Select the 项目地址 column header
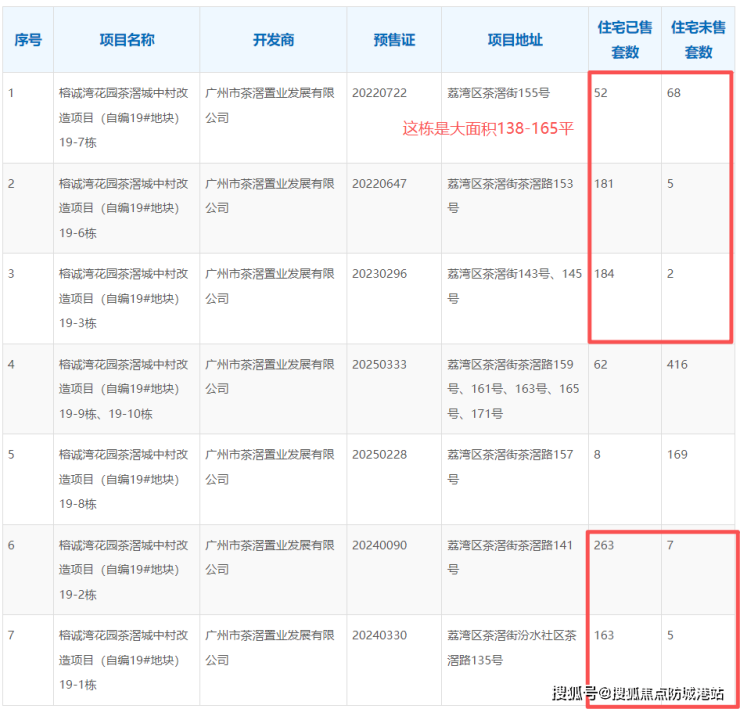Viewport: 740px width, 709px height. (x=514, y=40)
